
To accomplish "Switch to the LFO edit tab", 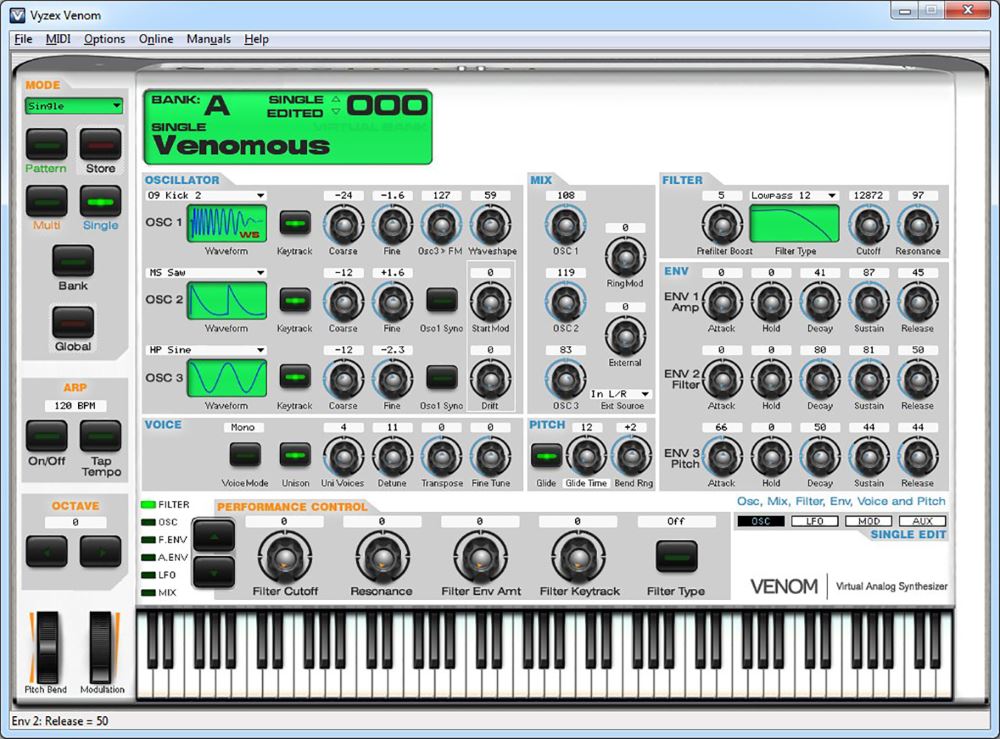I will click(814, 521).
